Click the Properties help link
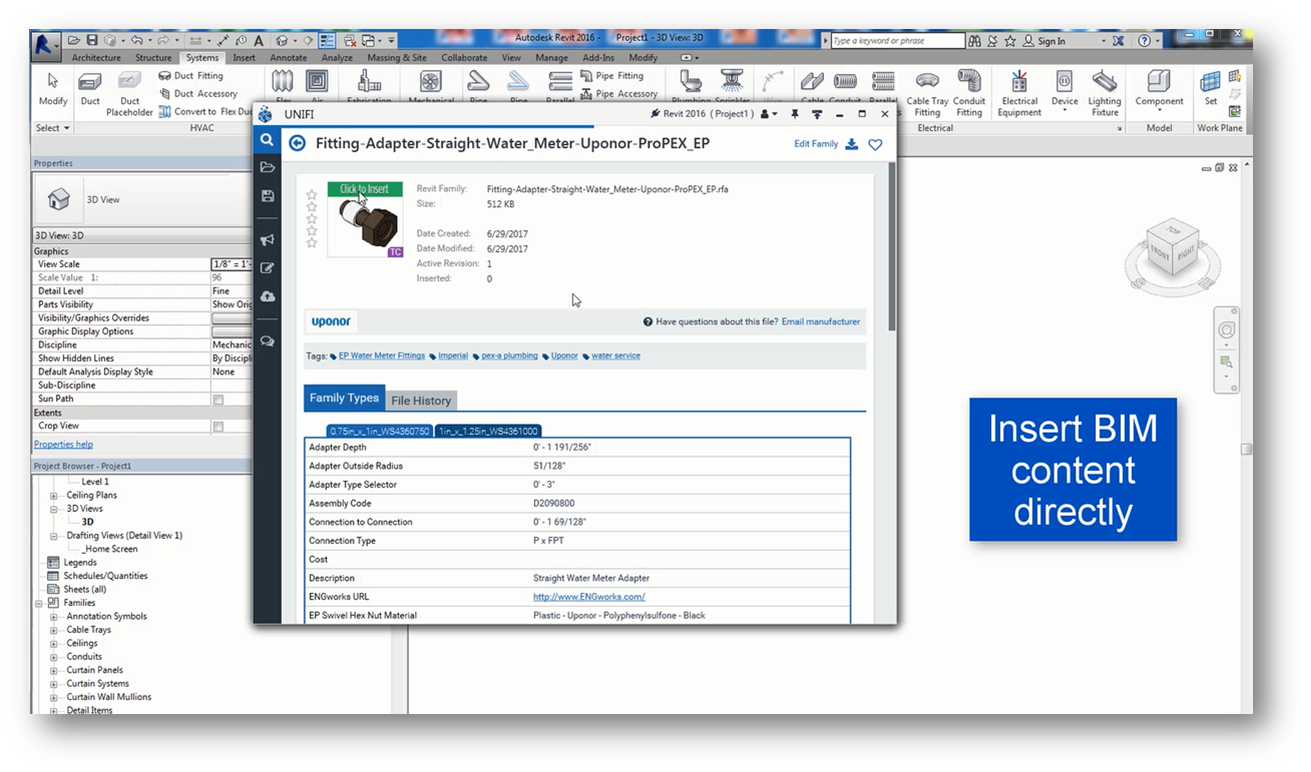 (x=63, y=444)
